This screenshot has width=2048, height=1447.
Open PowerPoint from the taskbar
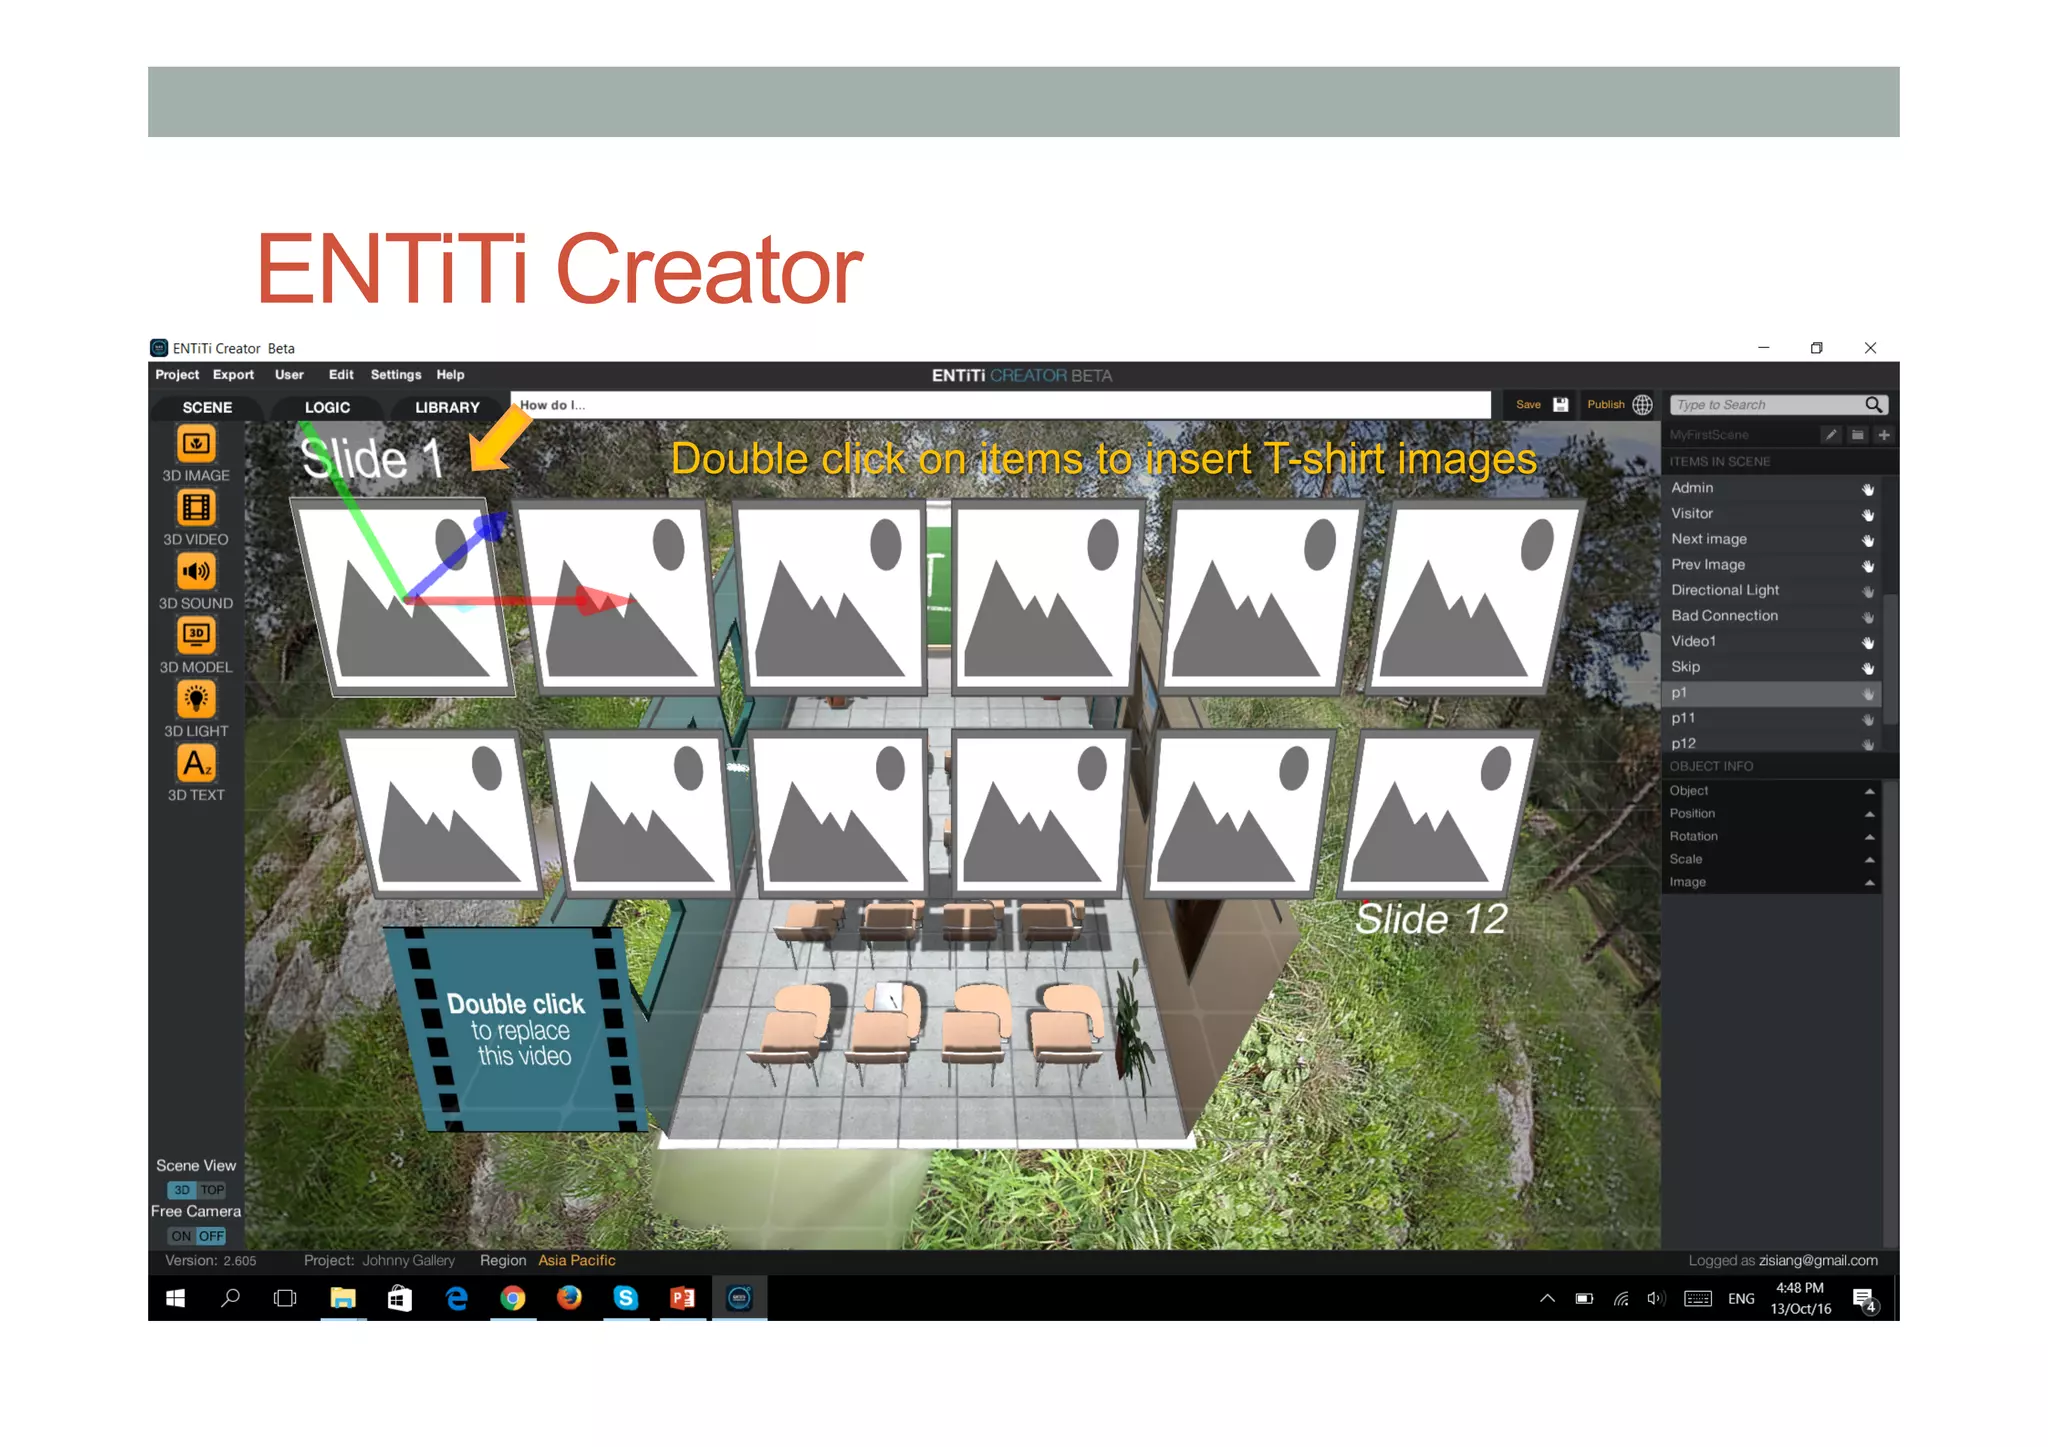tap(683, 1298)
